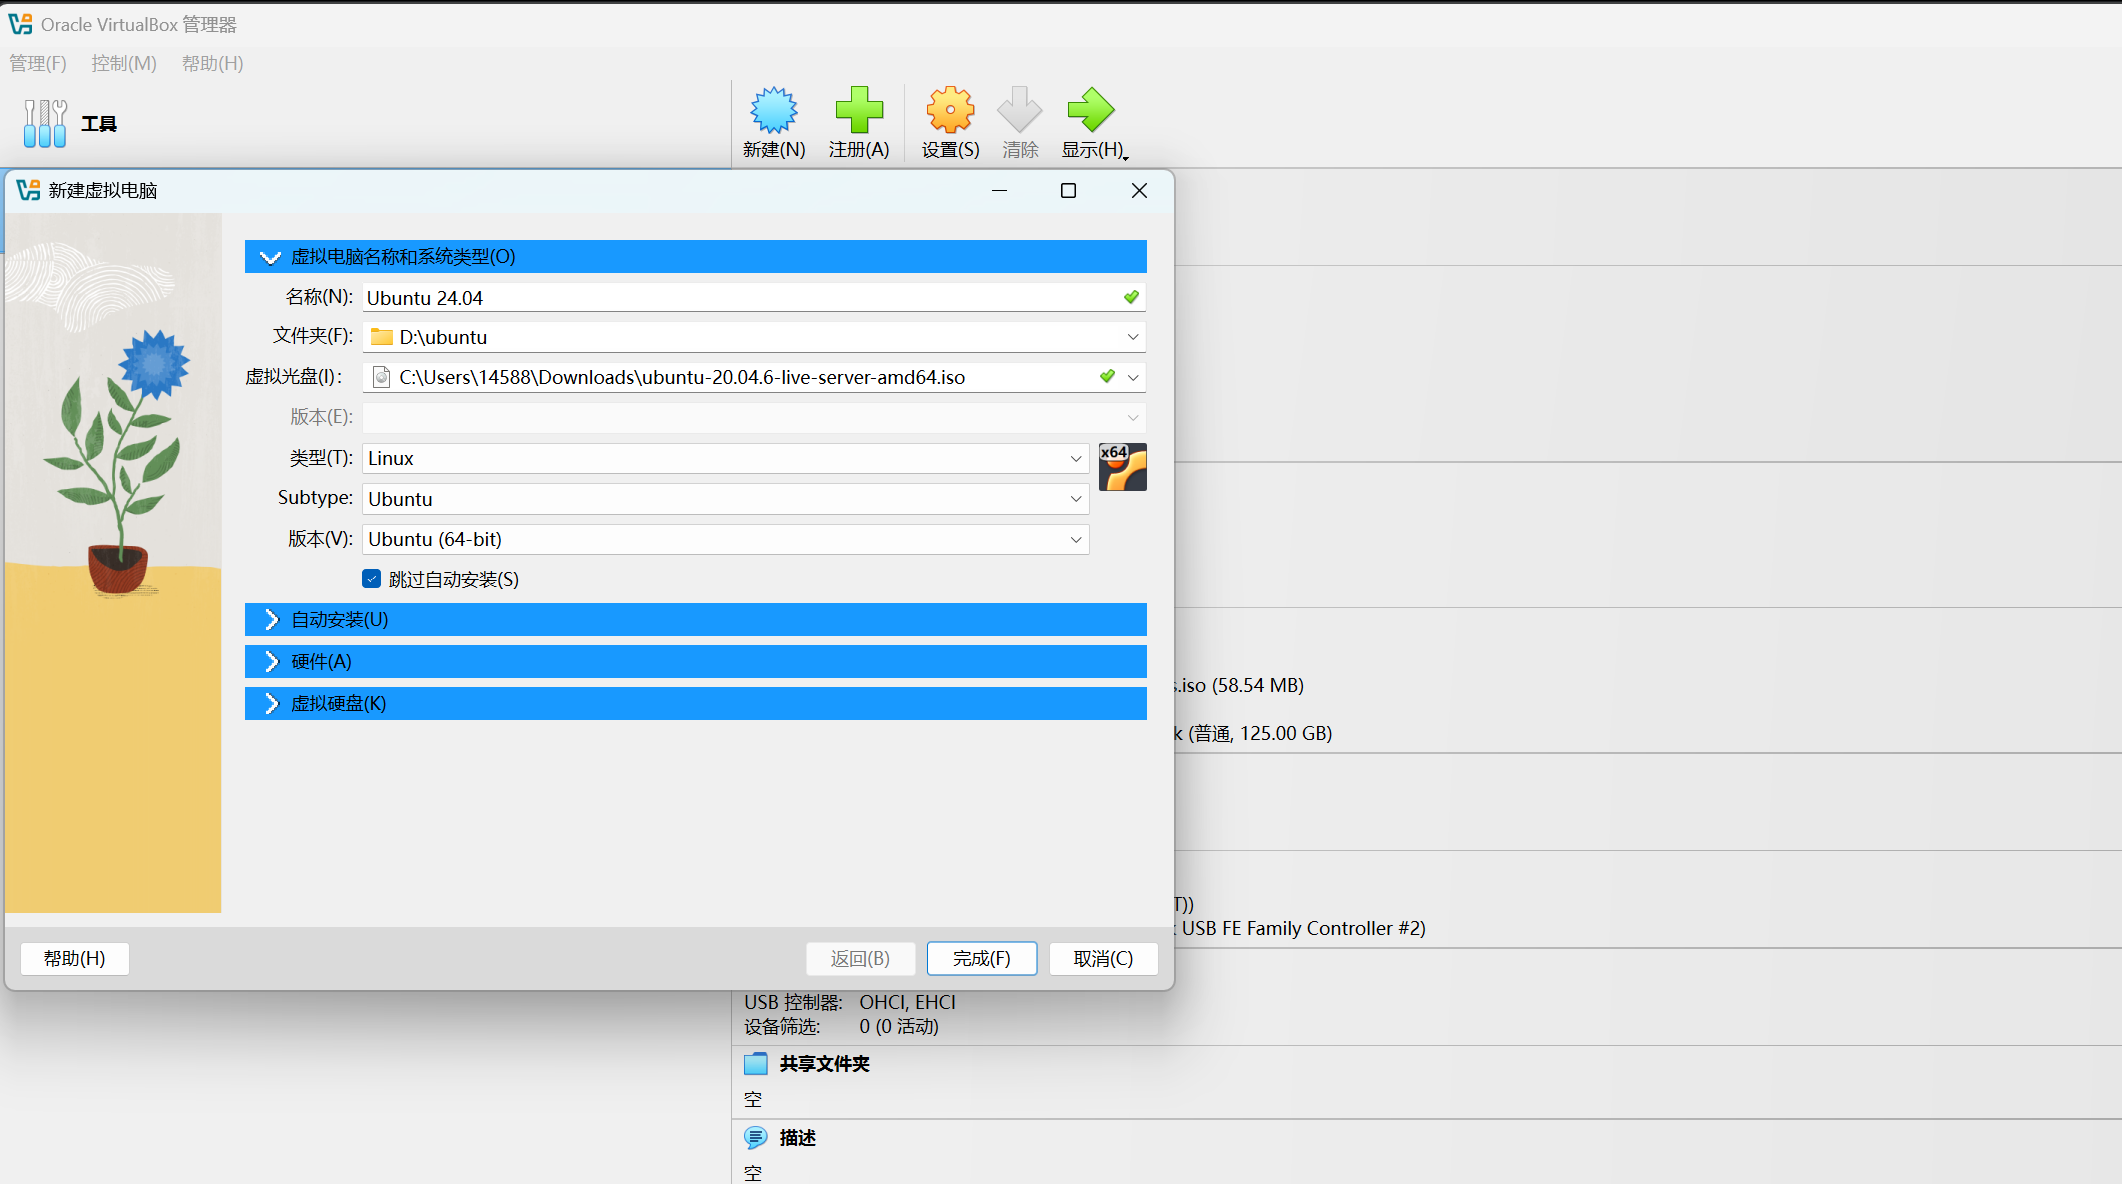
Task: Open the Subtype Ubuntu dropdown
Action: [x=725, y=499]
